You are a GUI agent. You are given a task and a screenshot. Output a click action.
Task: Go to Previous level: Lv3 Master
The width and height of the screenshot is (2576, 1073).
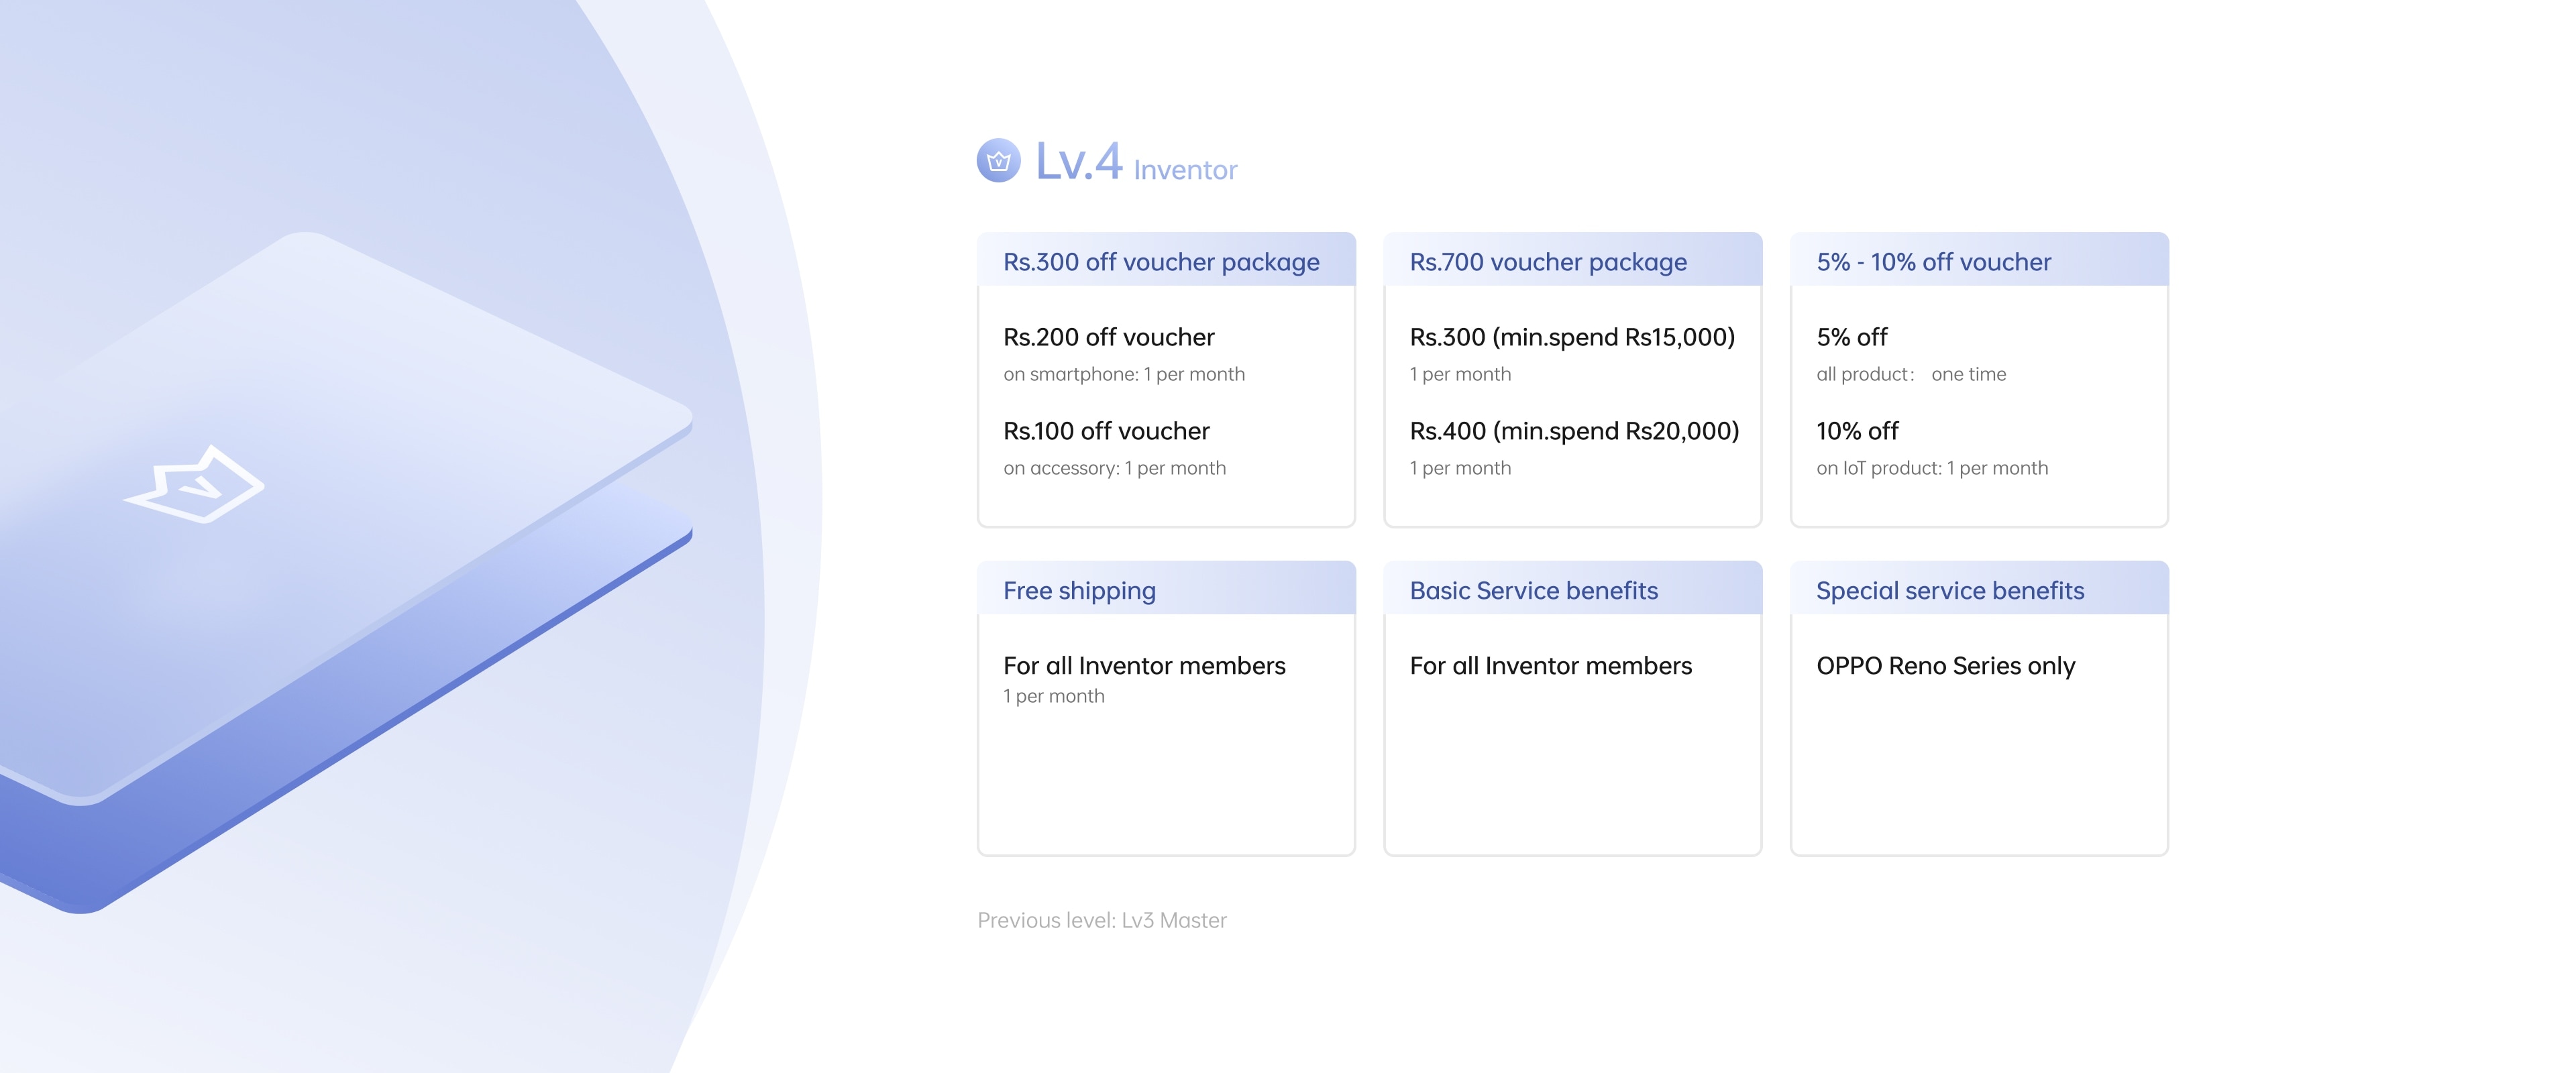point(1101,920)
